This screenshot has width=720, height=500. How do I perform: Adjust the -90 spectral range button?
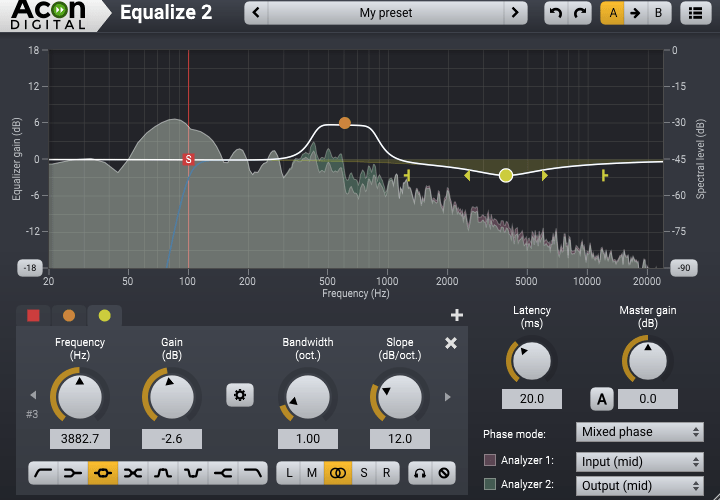click(x=684, y=268)
